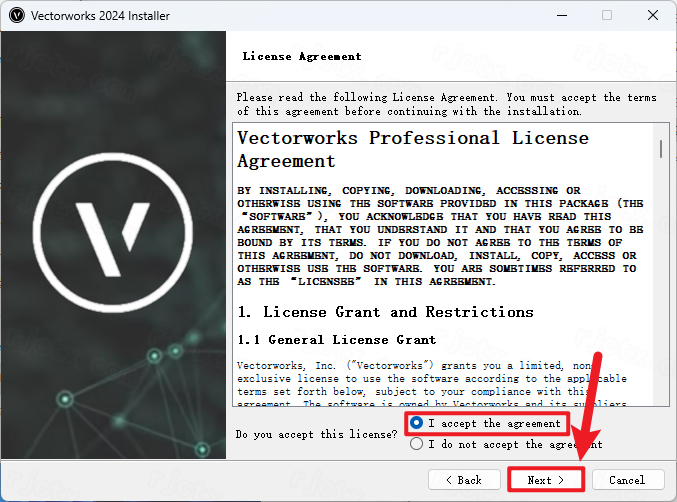Click the Vectorworks icon in the title bar
Image resolution: width=677 pixels, height=502 pixels.
16,16
